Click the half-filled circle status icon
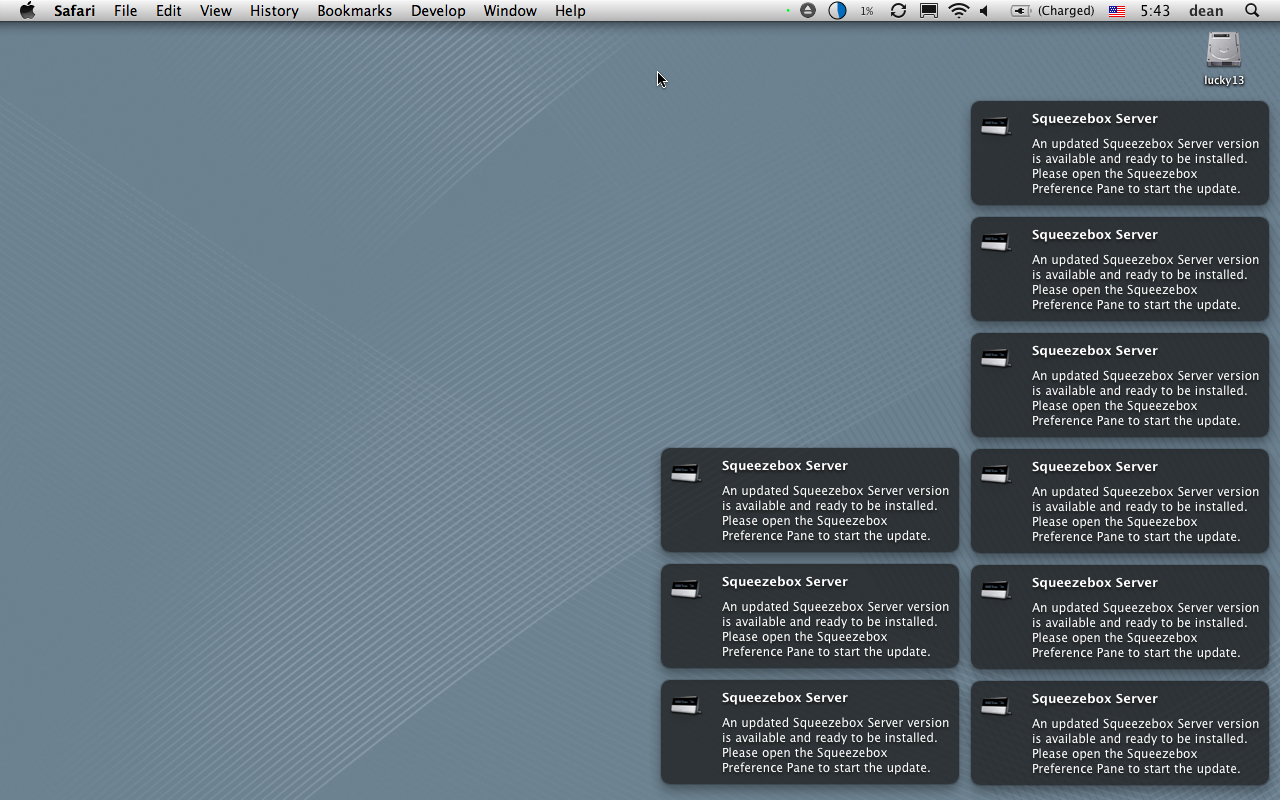 [x=837, y=11]
